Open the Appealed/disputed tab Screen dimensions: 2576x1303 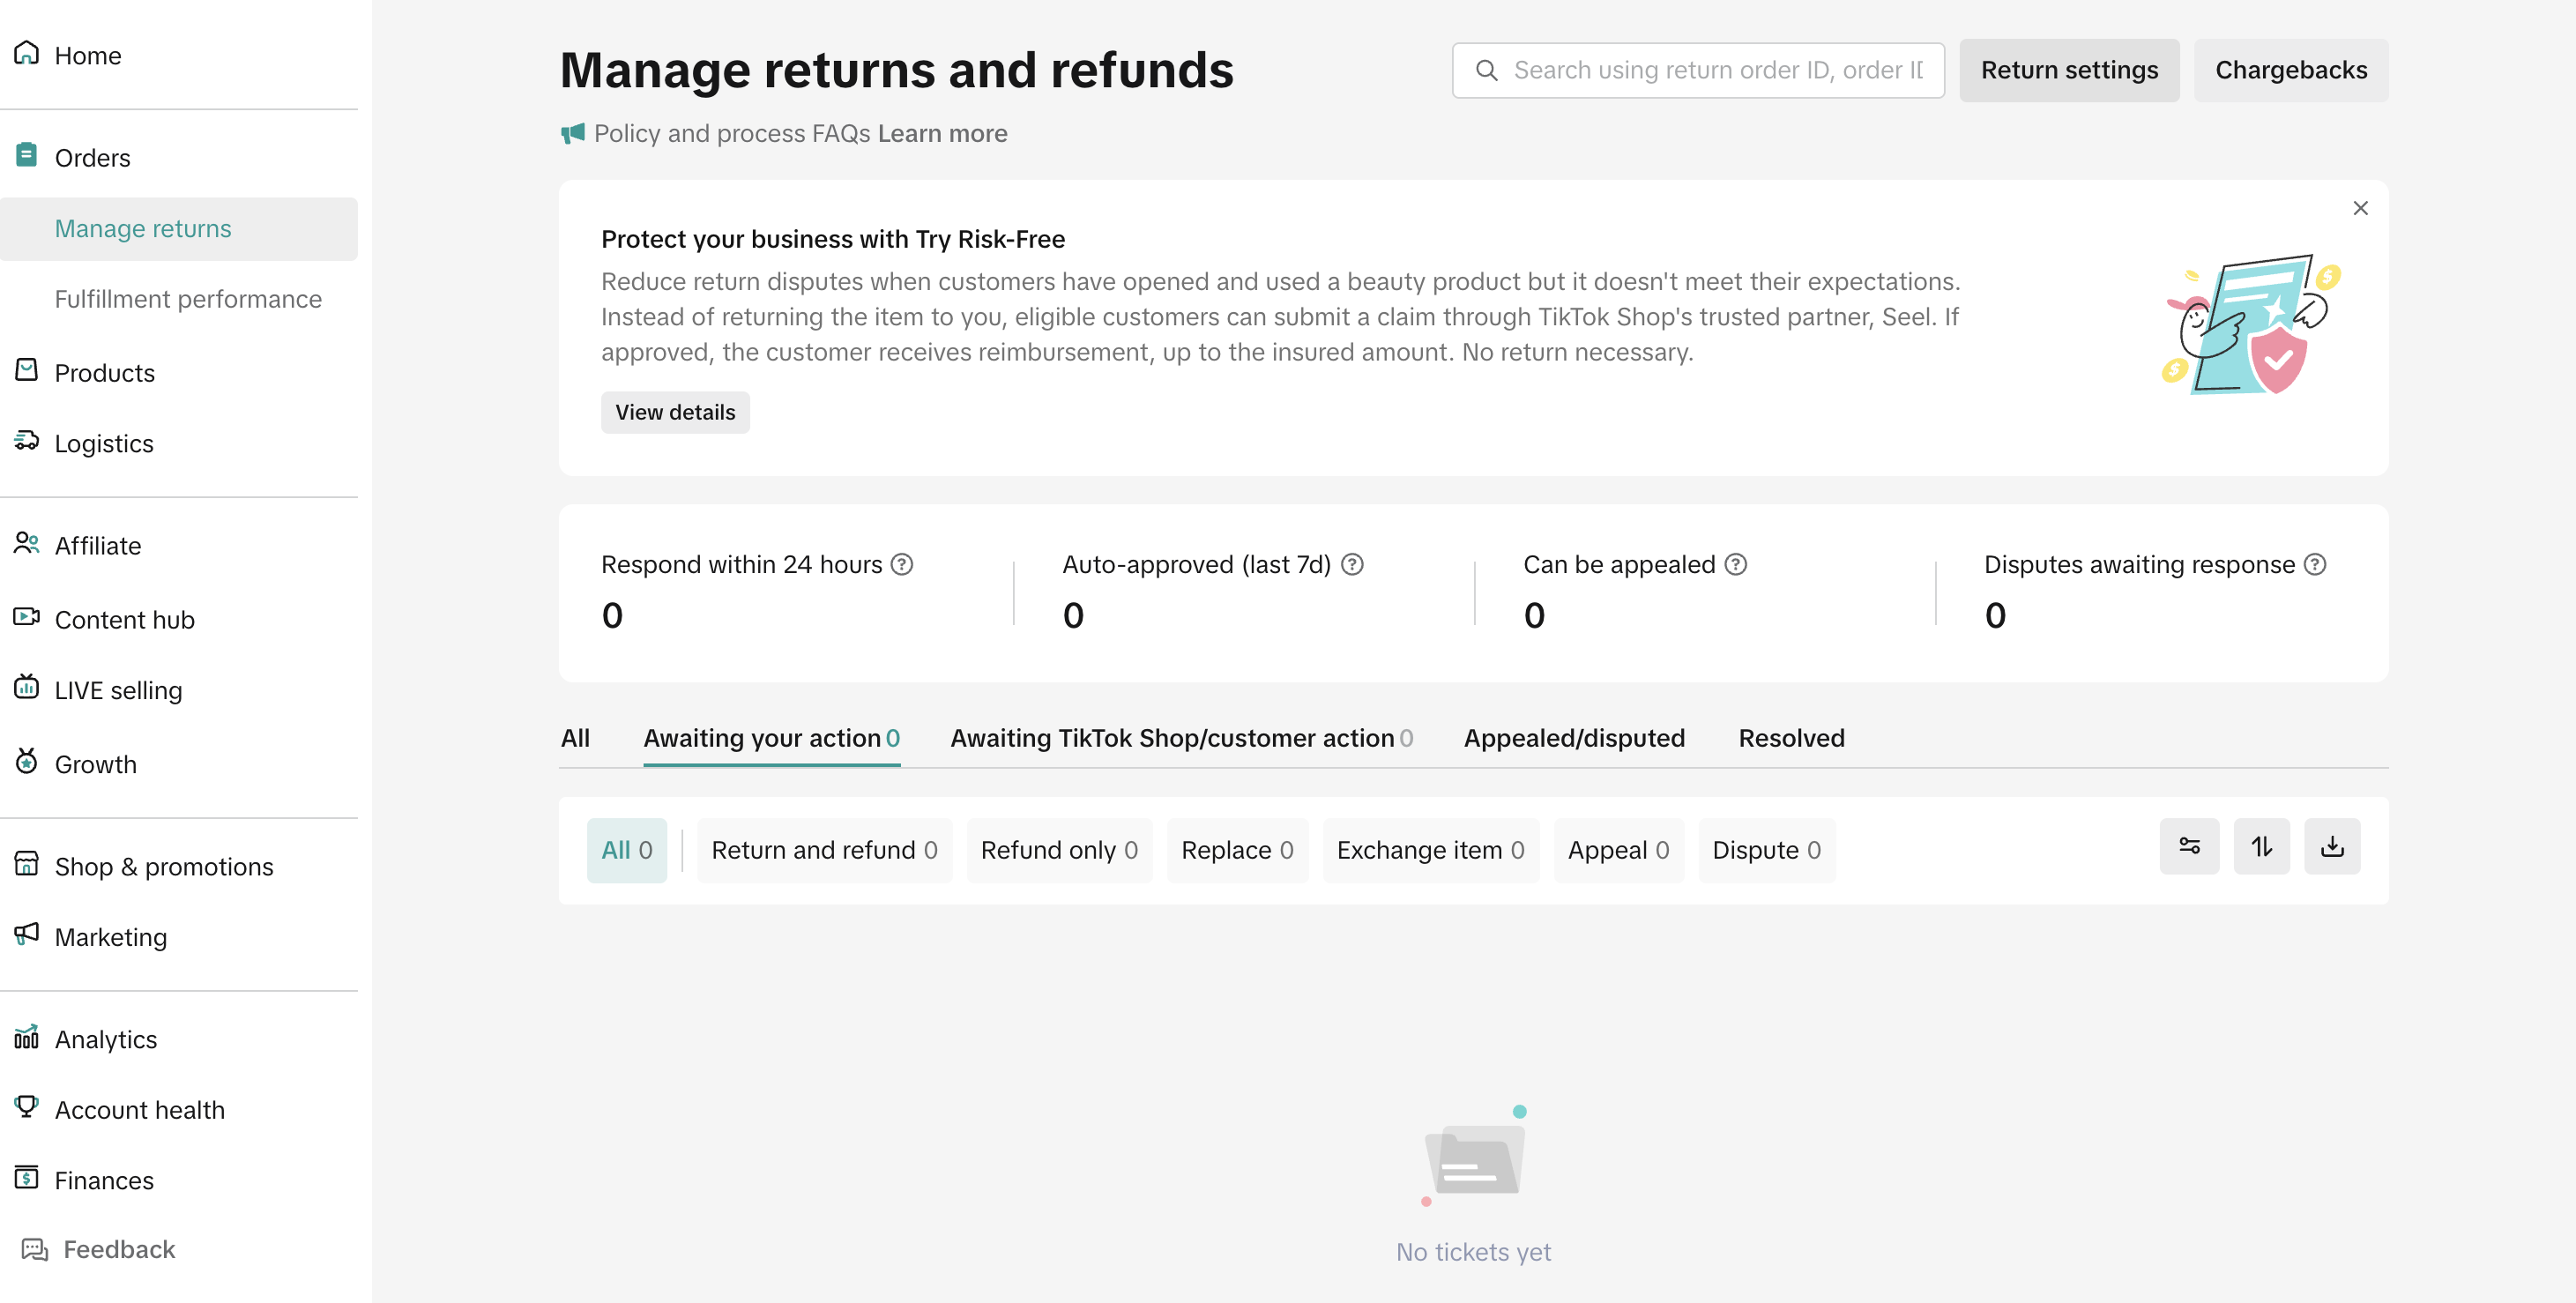point(1574,738)
